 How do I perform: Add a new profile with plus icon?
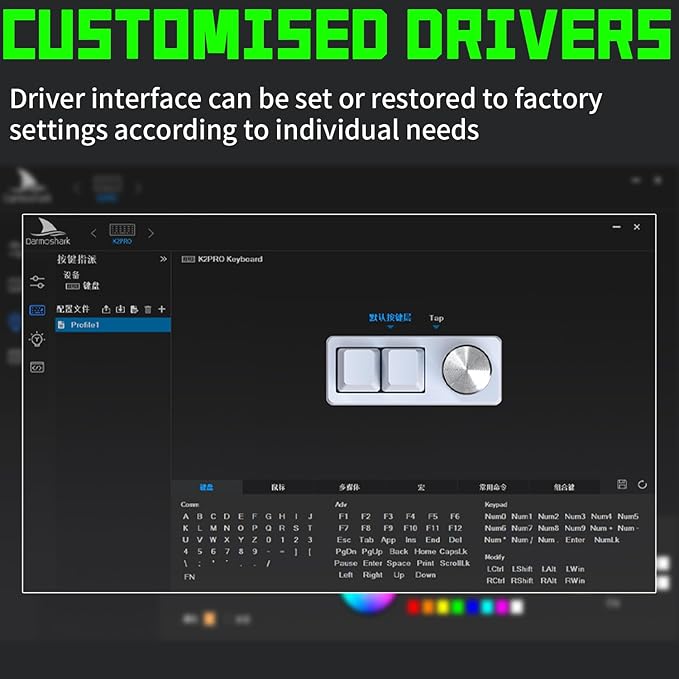coord(162,309)
